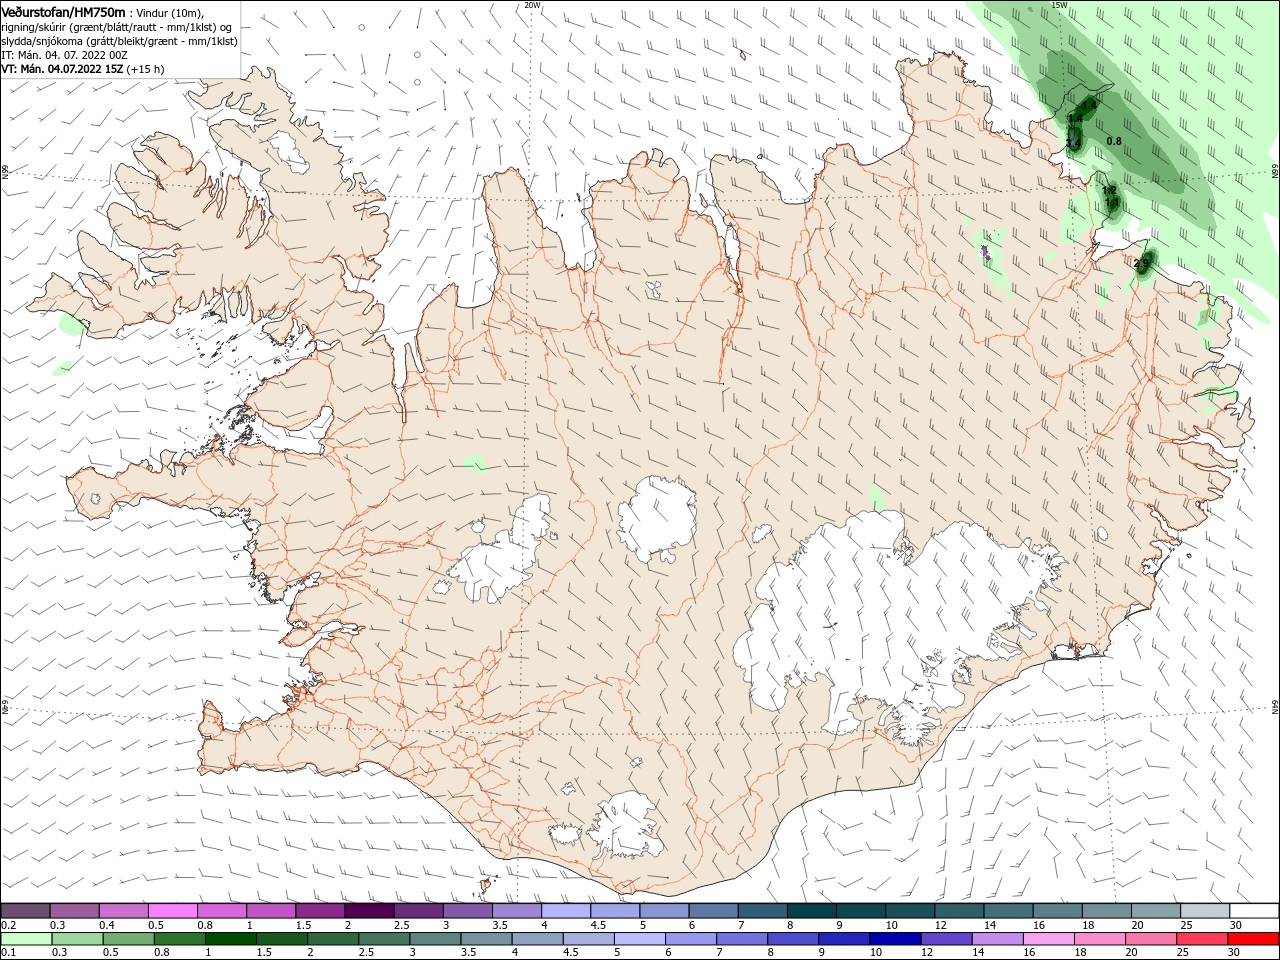Pick the blue 8 mm rain swatch
The height and width of the screenshot is (960, 1280).
pos(794,939)
